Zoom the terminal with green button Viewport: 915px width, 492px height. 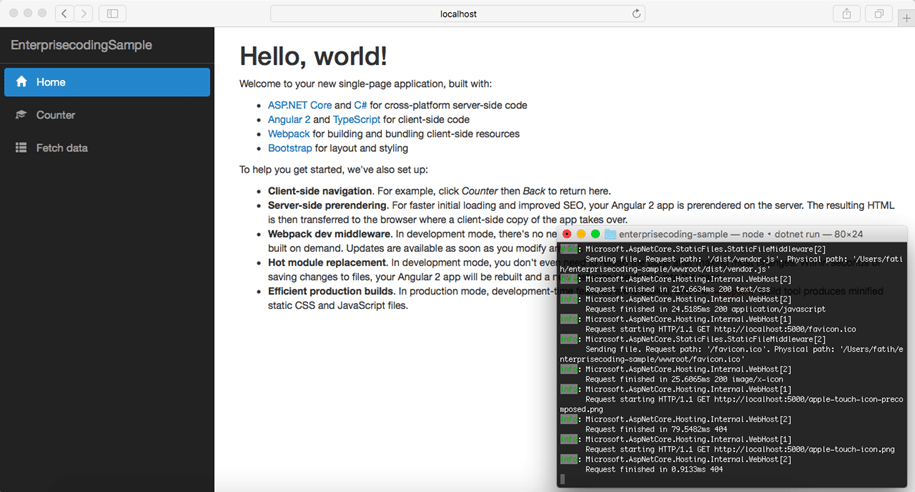(595, 234)
